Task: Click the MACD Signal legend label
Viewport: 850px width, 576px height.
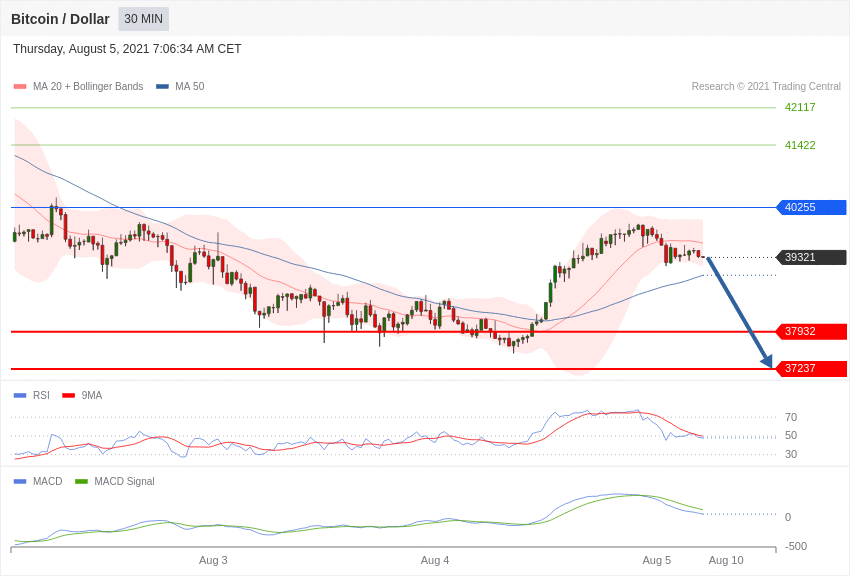Action: coord(124,481)
